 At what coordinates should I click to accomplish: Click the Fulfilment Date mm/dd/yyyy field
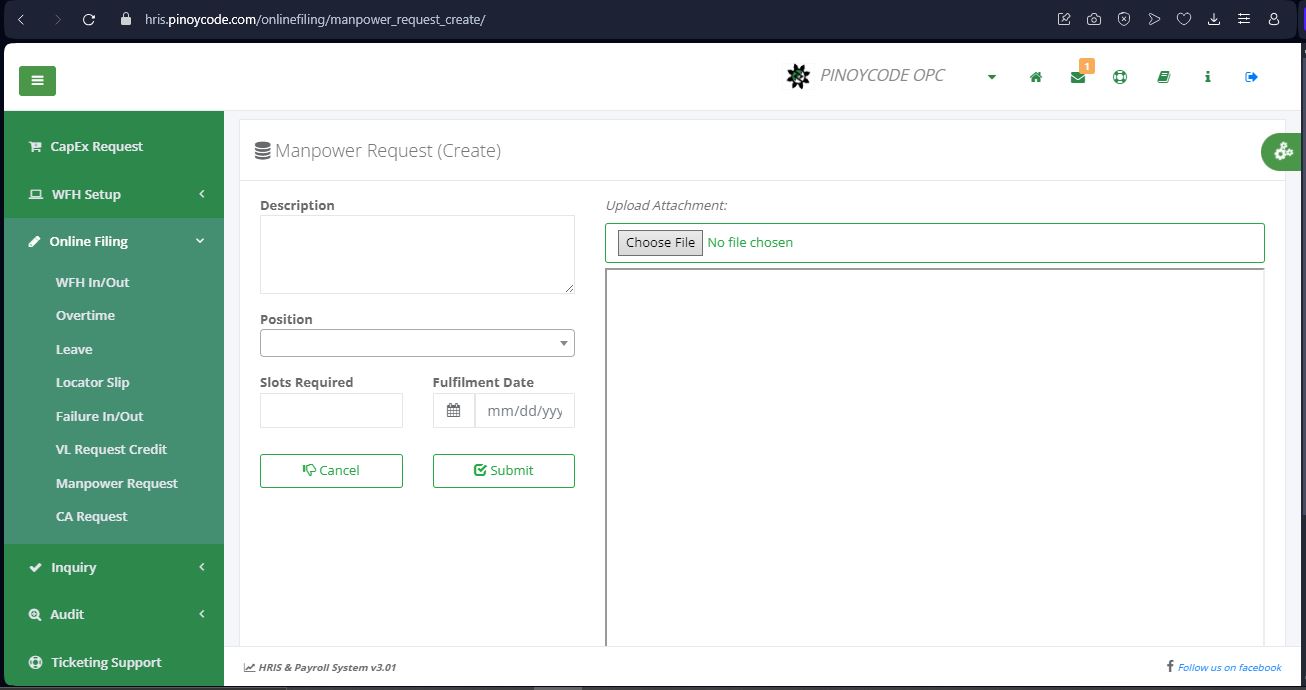pyautogui.click(x=524, y=410)
